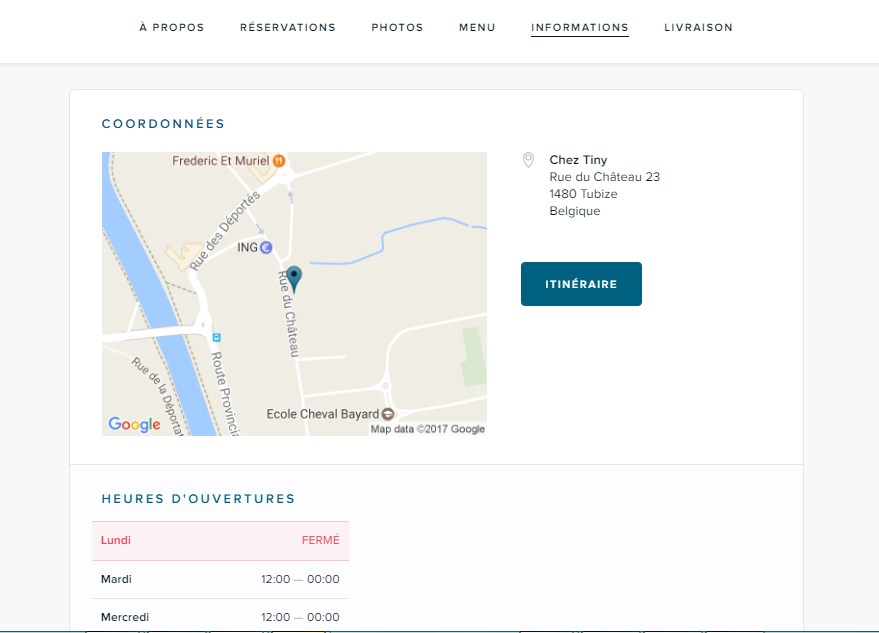Click the Ecole Cheval Bayard map icon
The image size is (879, 633).
tap(389, 414)
